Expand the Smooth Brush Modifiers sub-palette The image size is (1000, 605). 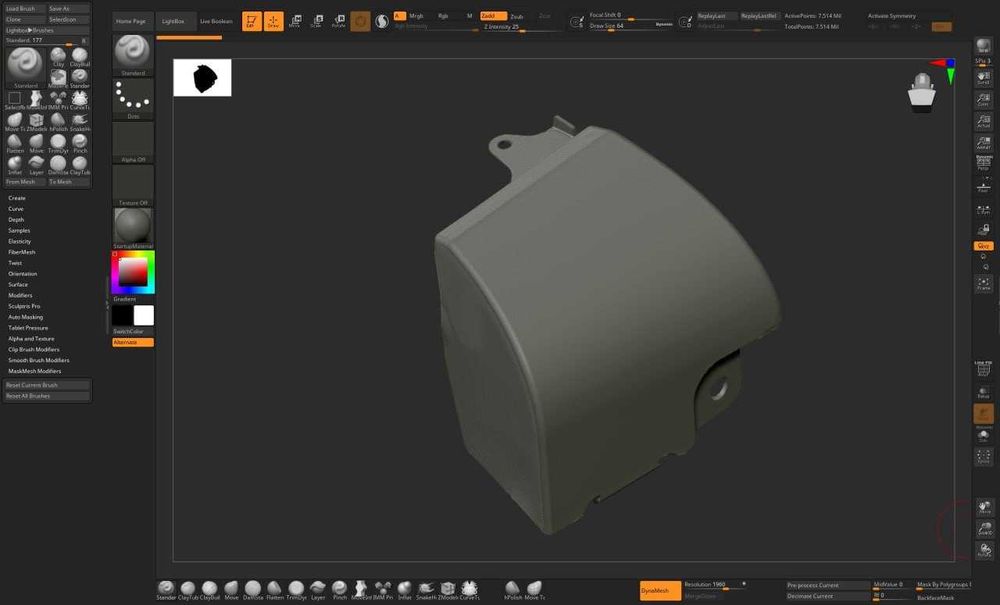39,361
